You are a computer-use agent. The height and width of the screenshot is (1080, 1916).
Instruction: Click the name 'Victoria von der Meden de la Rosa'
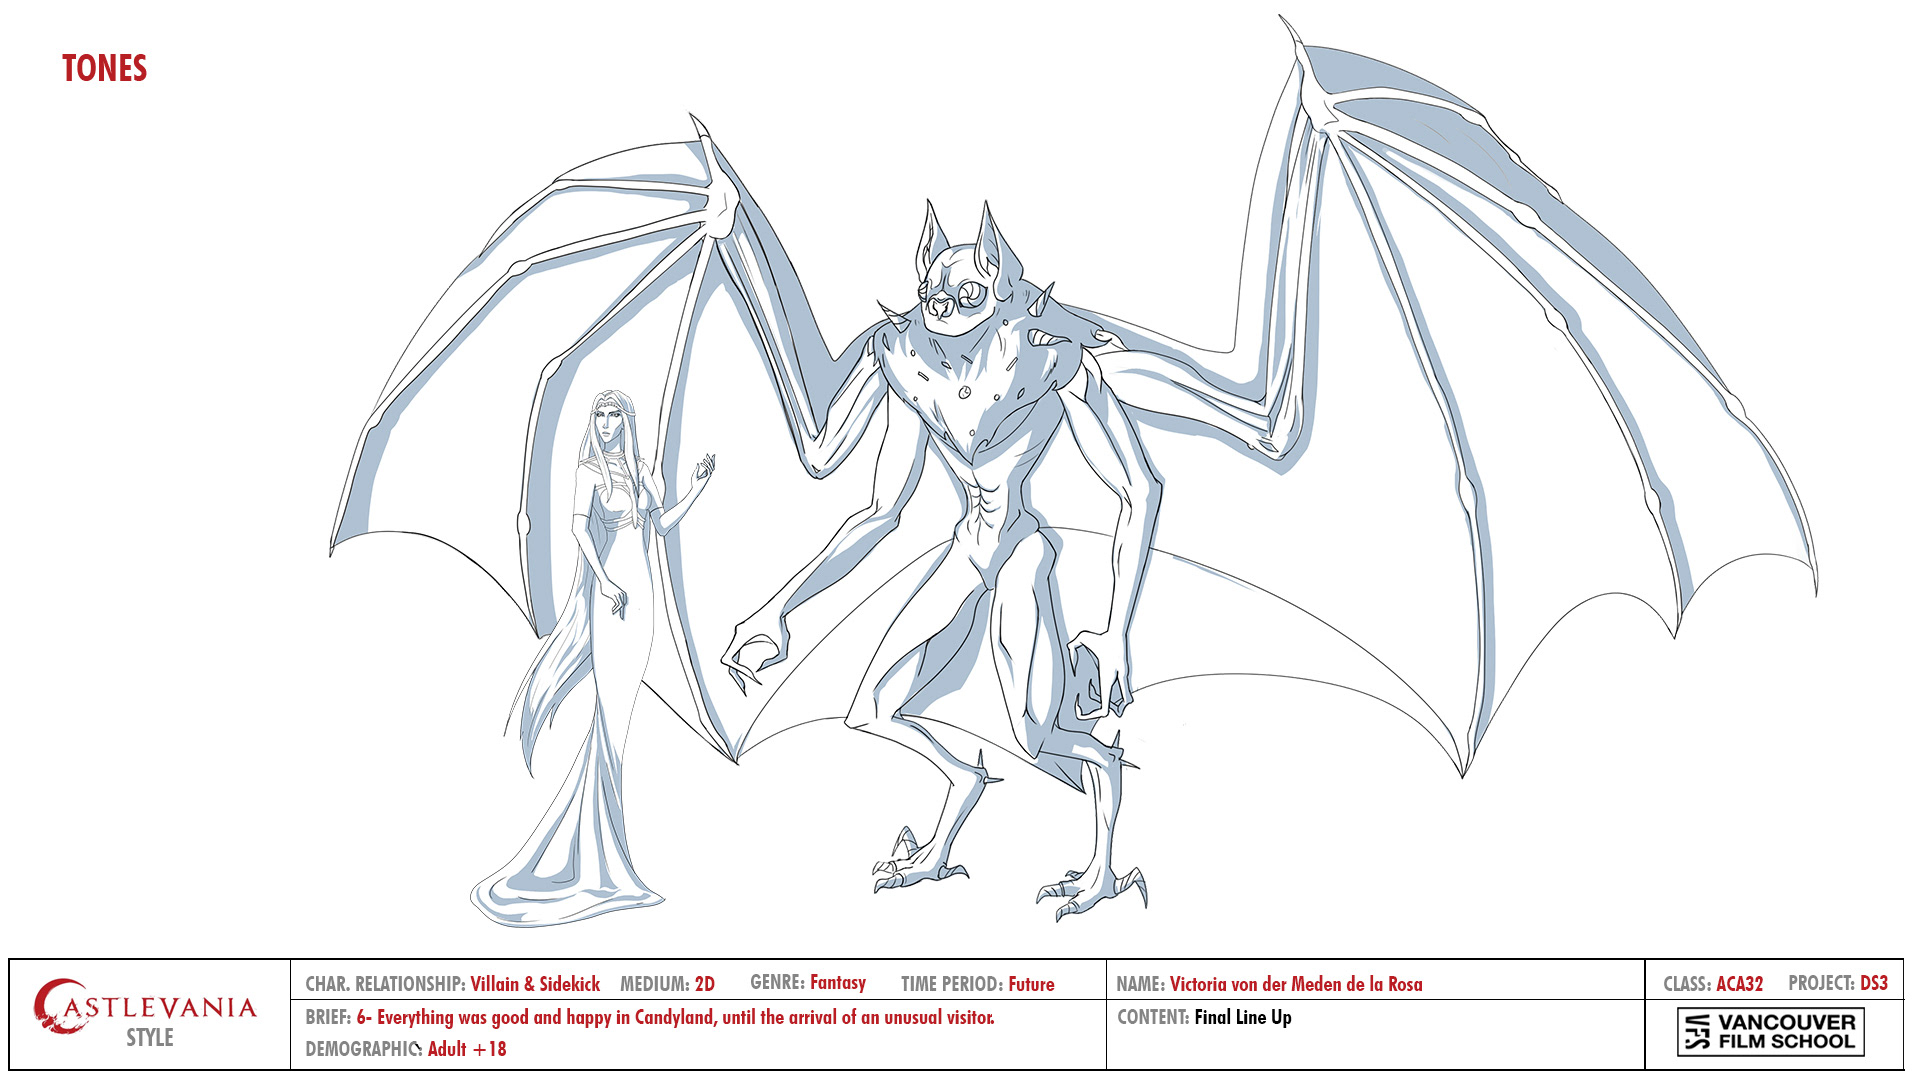(1295, 984)
